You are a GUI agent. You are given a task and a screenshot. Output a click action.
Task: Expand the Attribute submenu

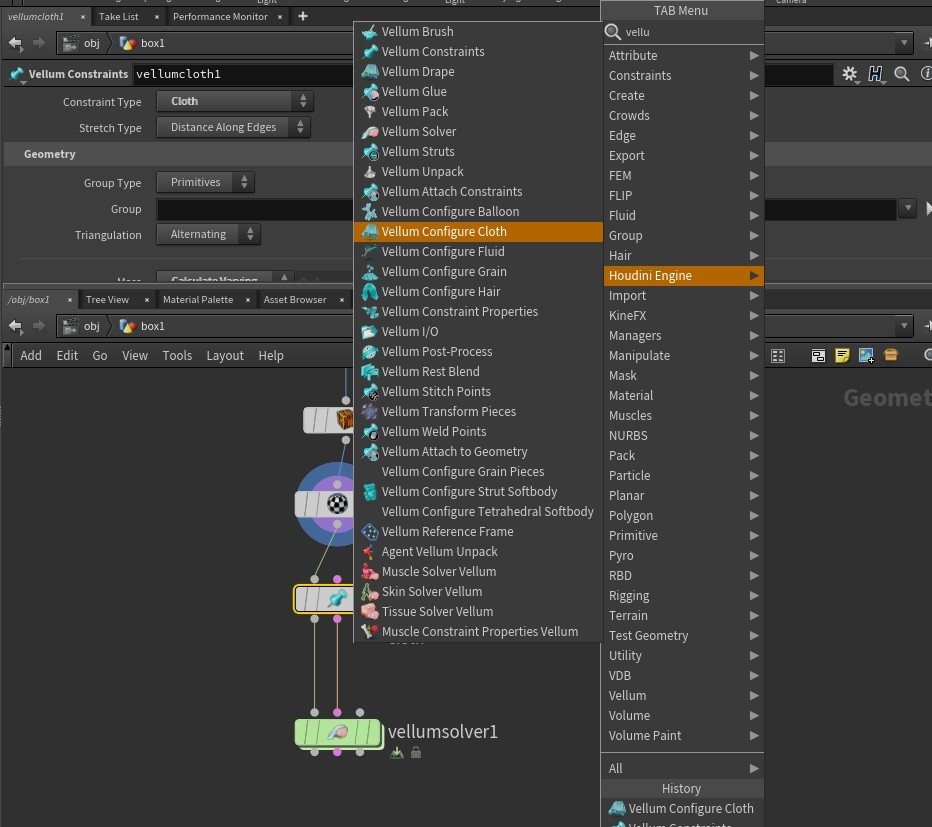click(x=682, y=55)
